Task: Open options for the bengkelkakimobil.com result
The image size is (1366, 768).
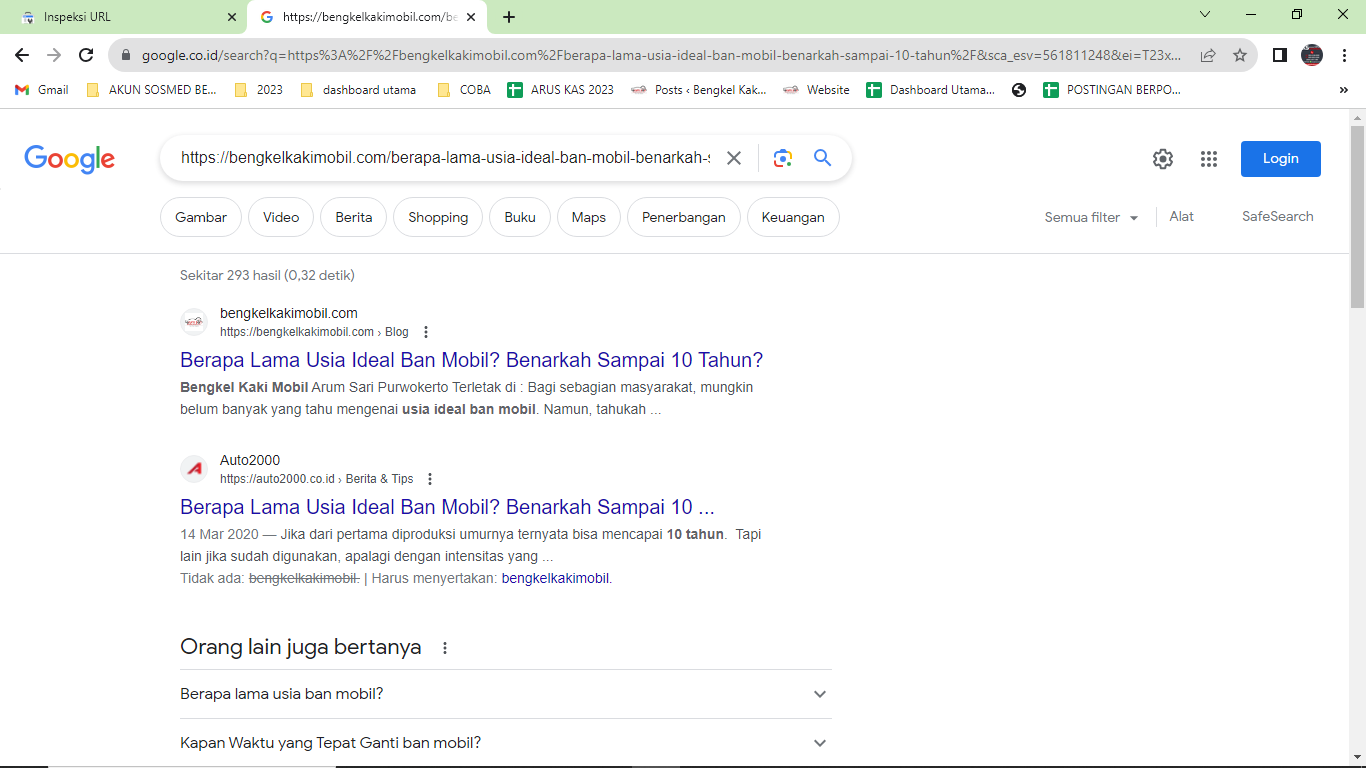Action: click(x=426, y=332)
